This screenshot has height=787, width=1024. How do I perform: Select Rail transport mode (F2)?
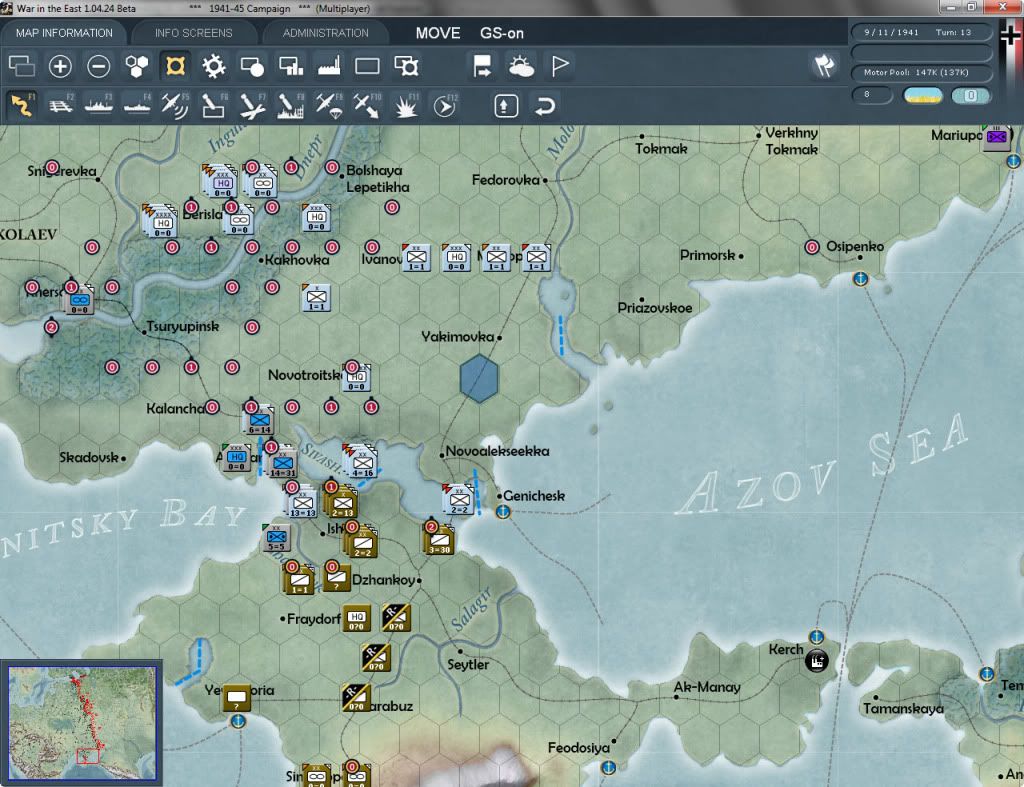tap(61, 105)
